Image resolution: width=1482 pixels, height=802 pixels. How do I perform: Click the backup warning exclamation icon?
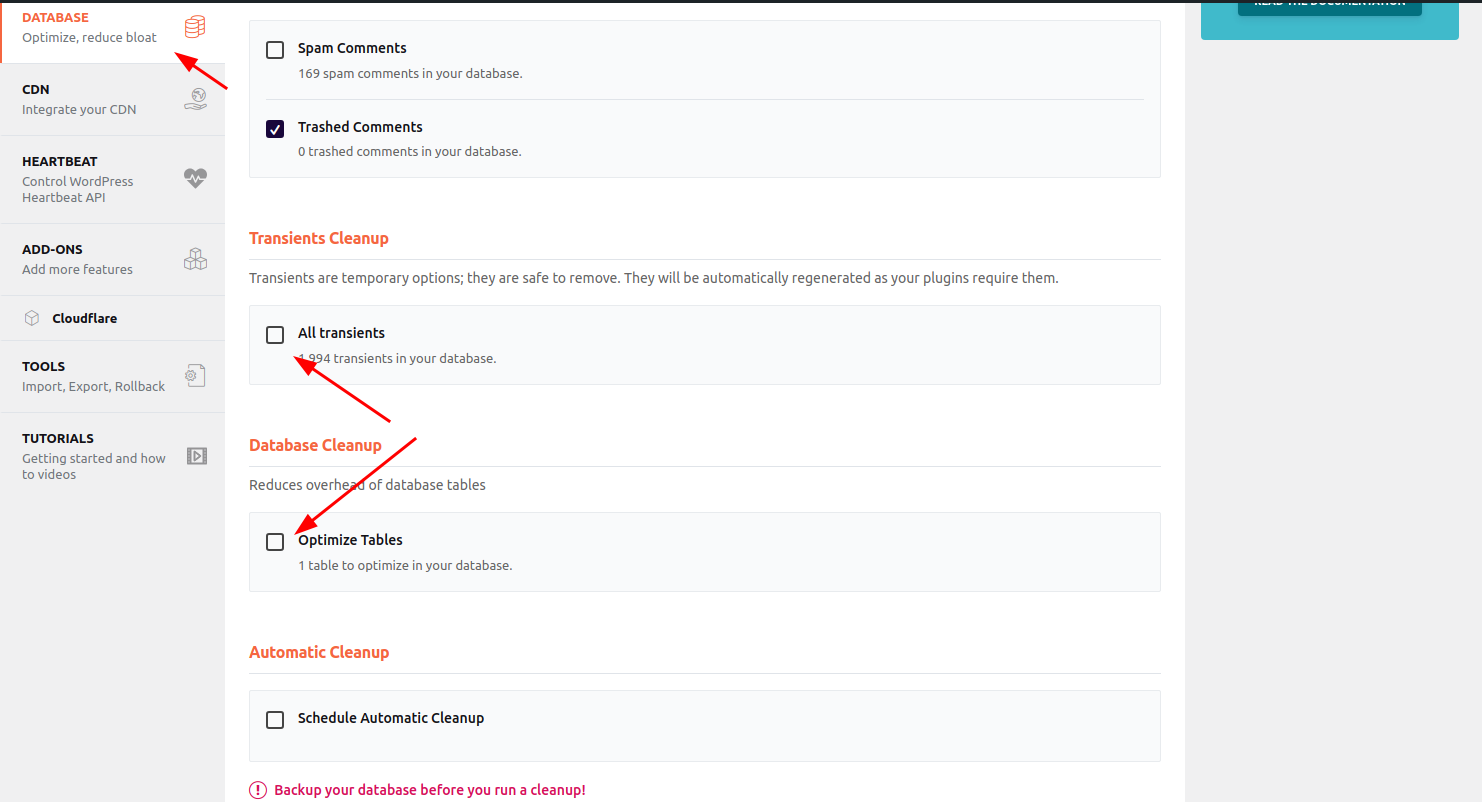click(259, 790)
